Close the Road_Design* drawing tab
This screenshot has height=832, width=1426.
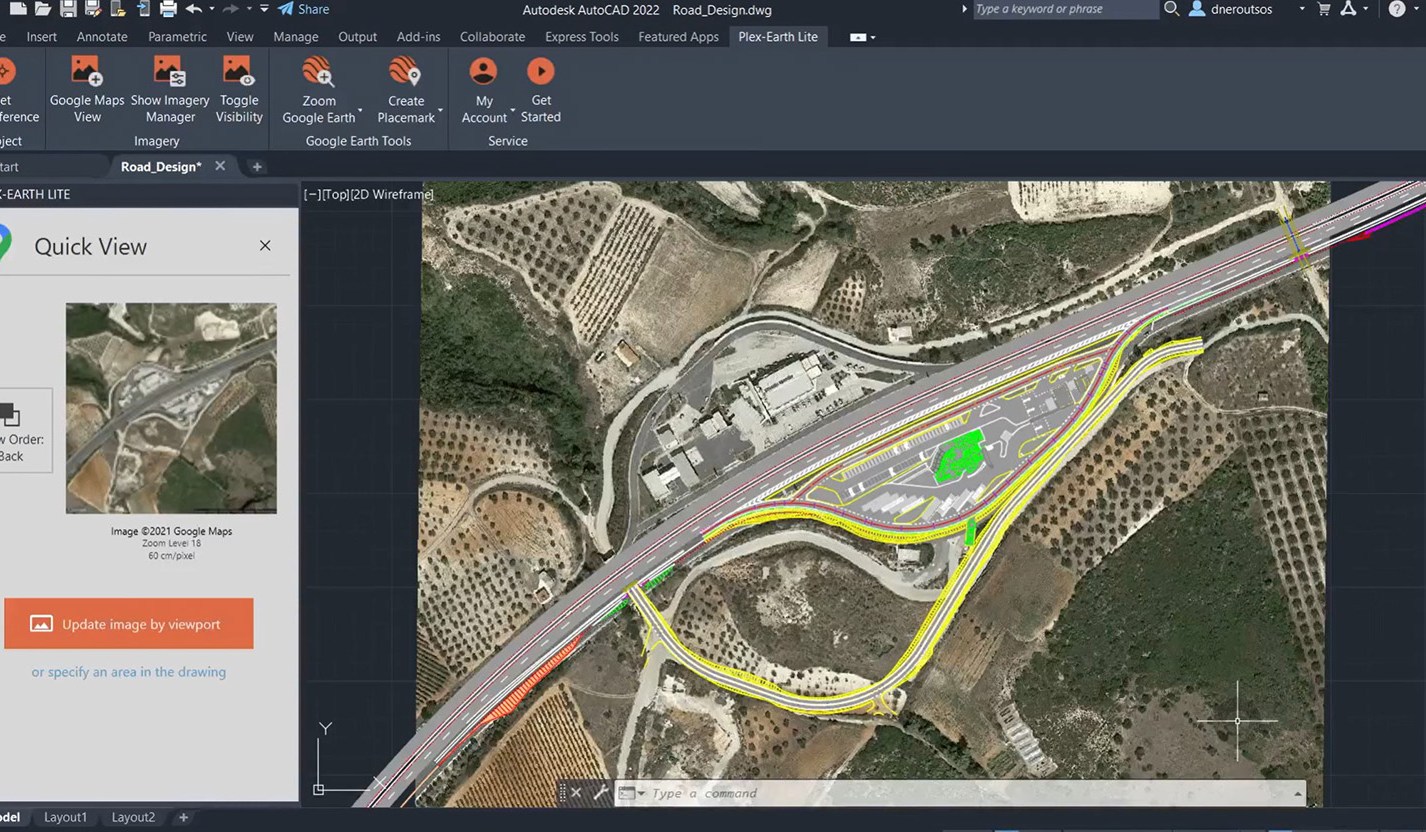tap(220, 166)
